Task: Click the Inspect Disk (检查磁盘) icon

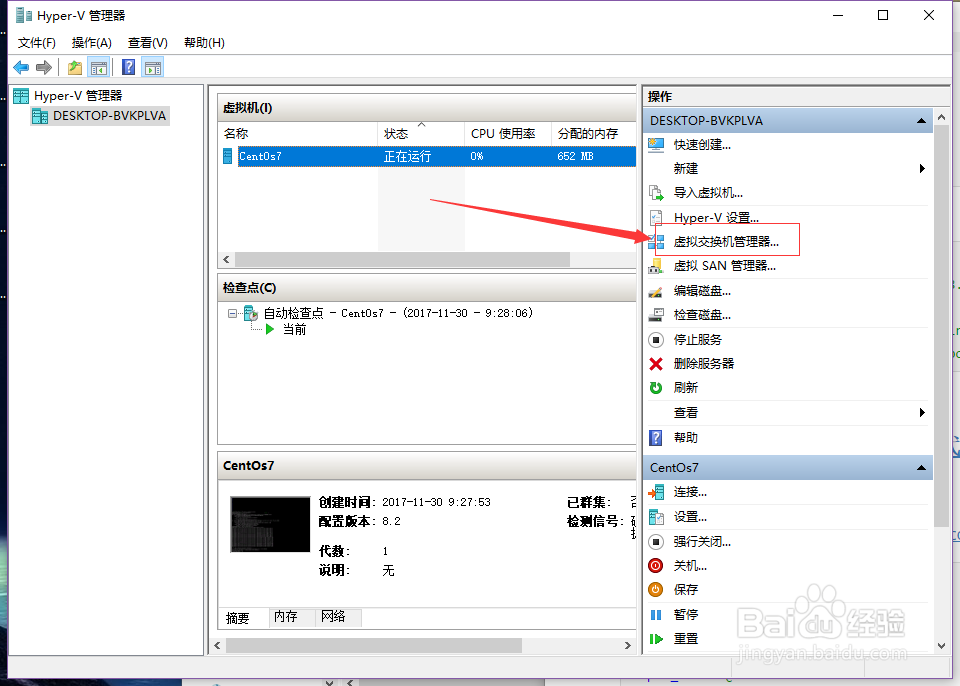Action: (x=656, y=315)
